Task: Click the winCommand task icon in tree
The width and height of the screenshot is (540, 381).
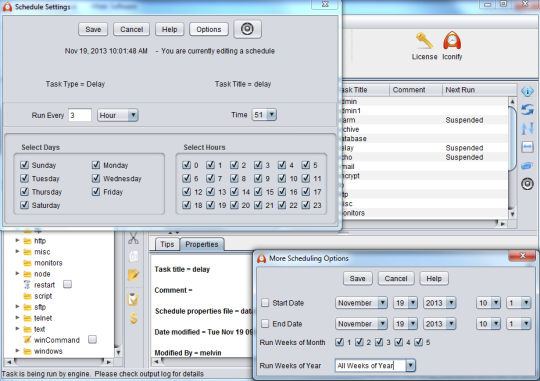Action: (x=27, y=340)
